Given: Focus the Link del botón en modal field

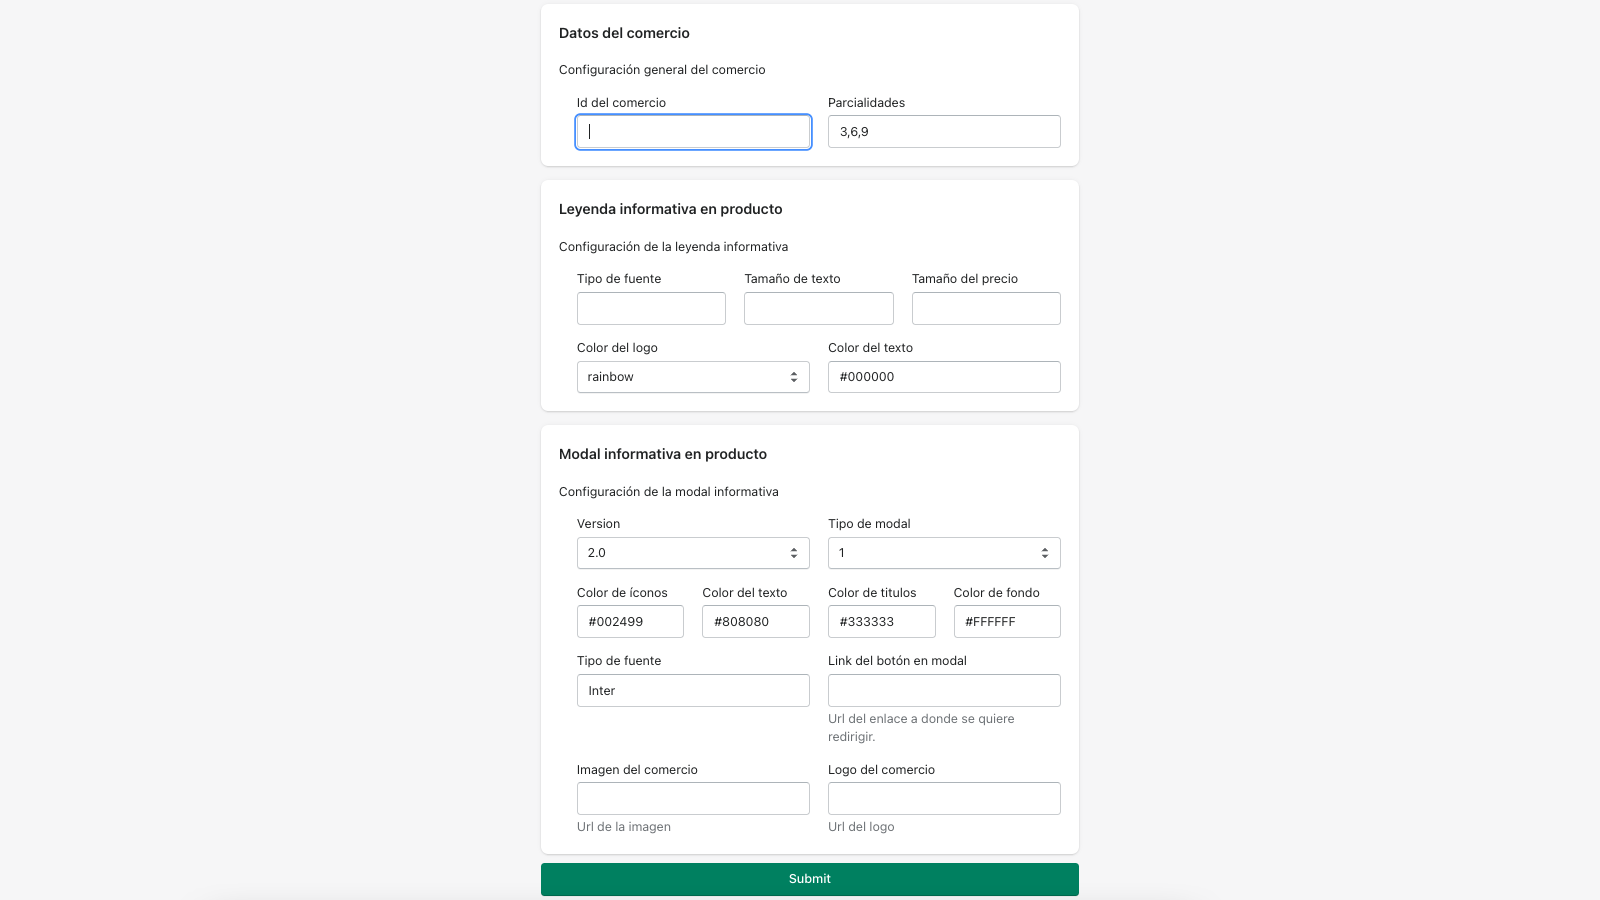Looking at the screenshot, I should (944, 691).
